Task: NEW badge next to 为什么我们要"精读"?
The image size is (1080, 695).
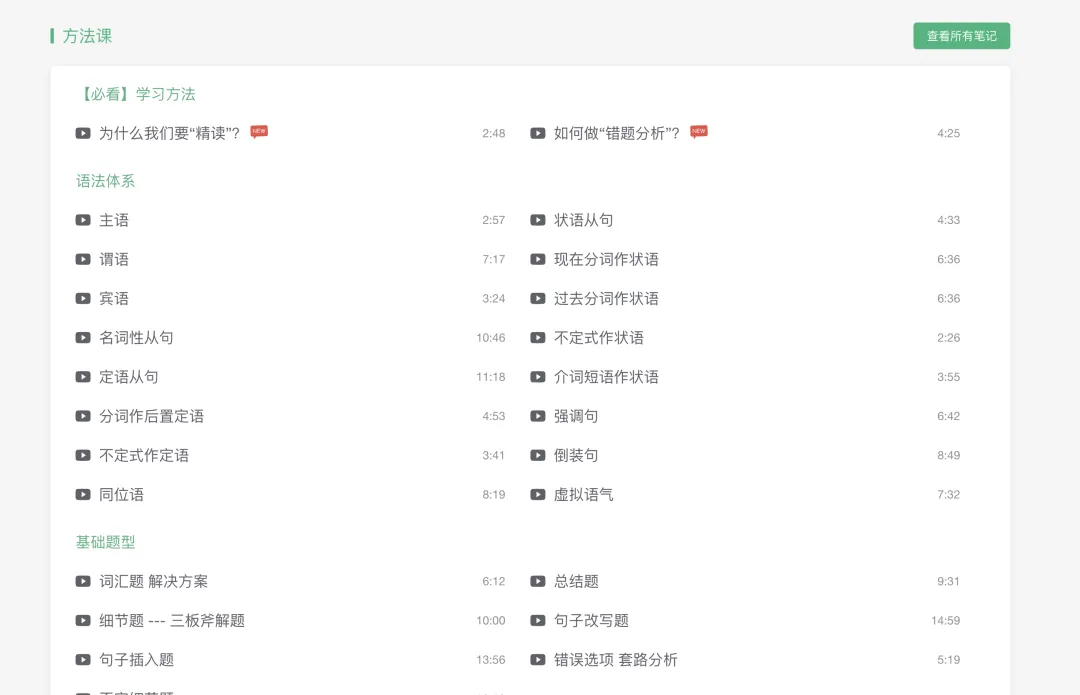Action: 259,132
